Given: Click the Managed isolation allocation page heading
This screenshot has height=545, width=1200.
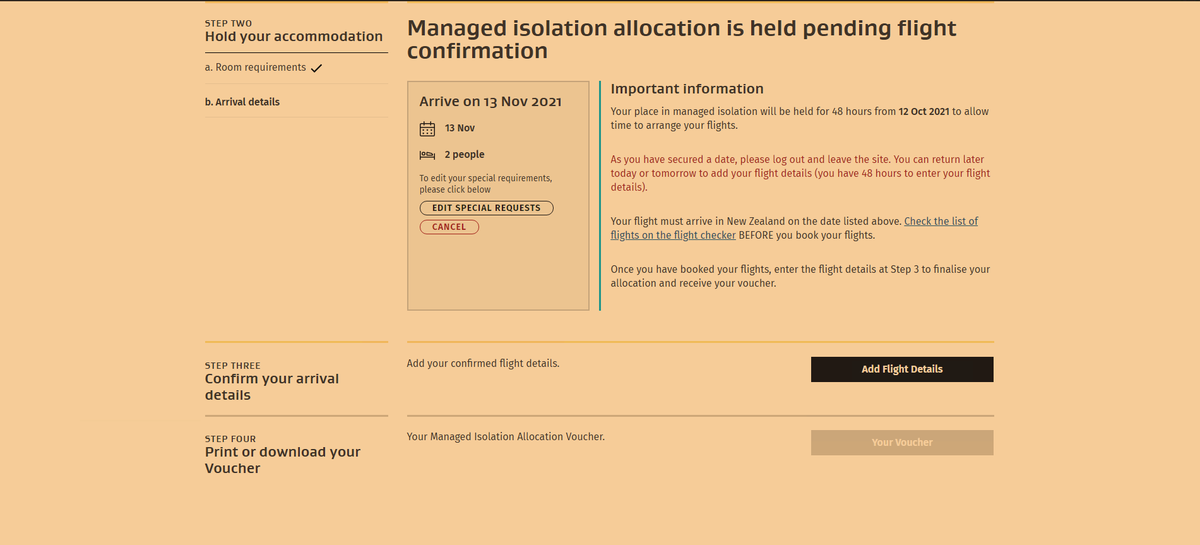Looking at the screenshot, I should (682, 39).
